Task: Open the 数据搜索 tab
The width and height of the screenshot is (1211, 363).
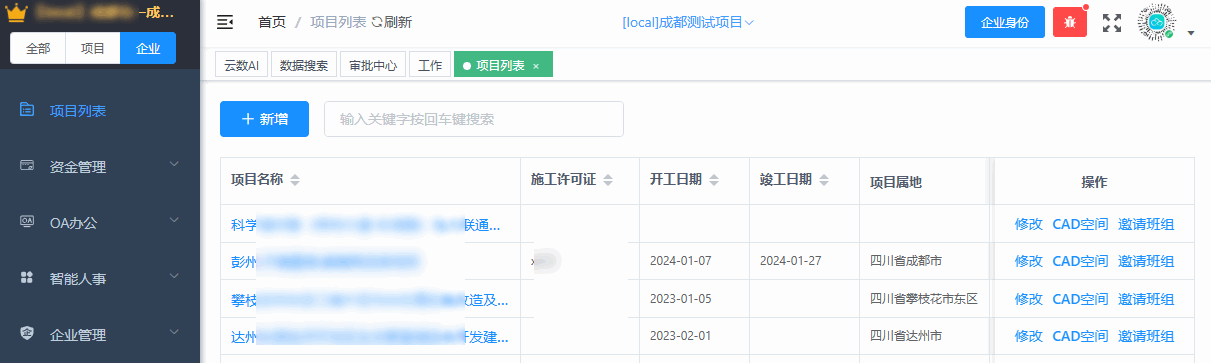Action: (x=304, y=65)
